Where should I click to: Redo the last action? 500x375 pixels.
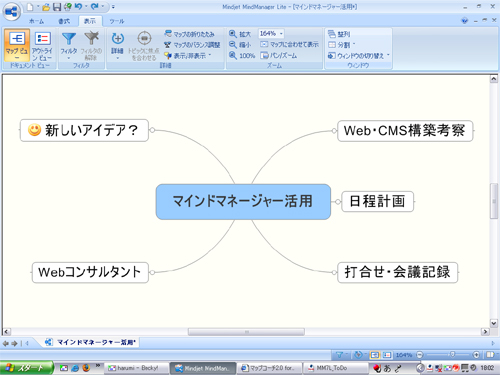[x=95, y=6]
